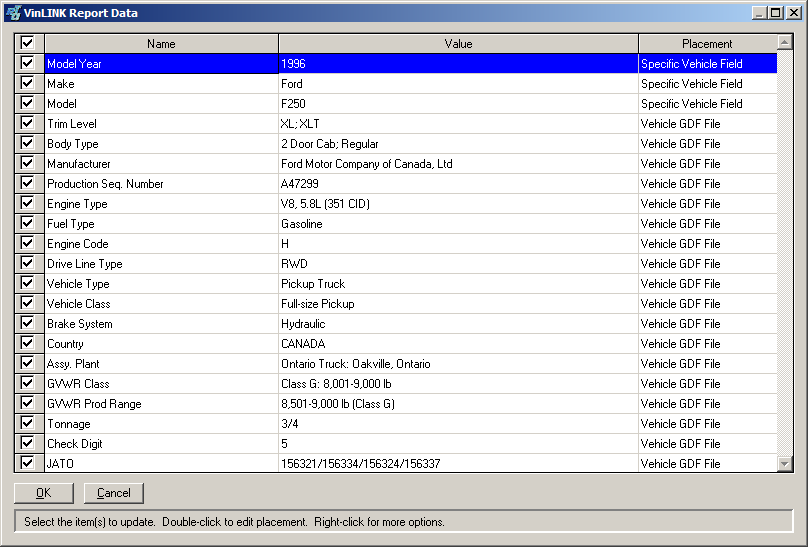
Task: Toggle the select-all checkbox in header
Action: [x=27, y=44]
